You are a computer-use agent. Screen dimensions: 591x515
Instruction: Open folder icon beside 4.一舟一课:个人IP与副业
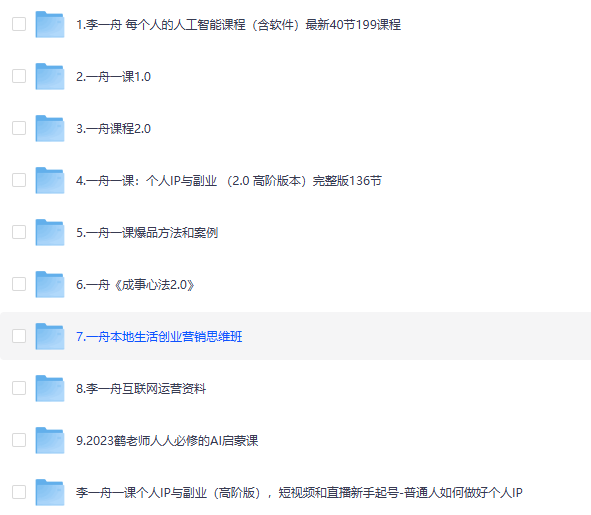coord(50,181)
